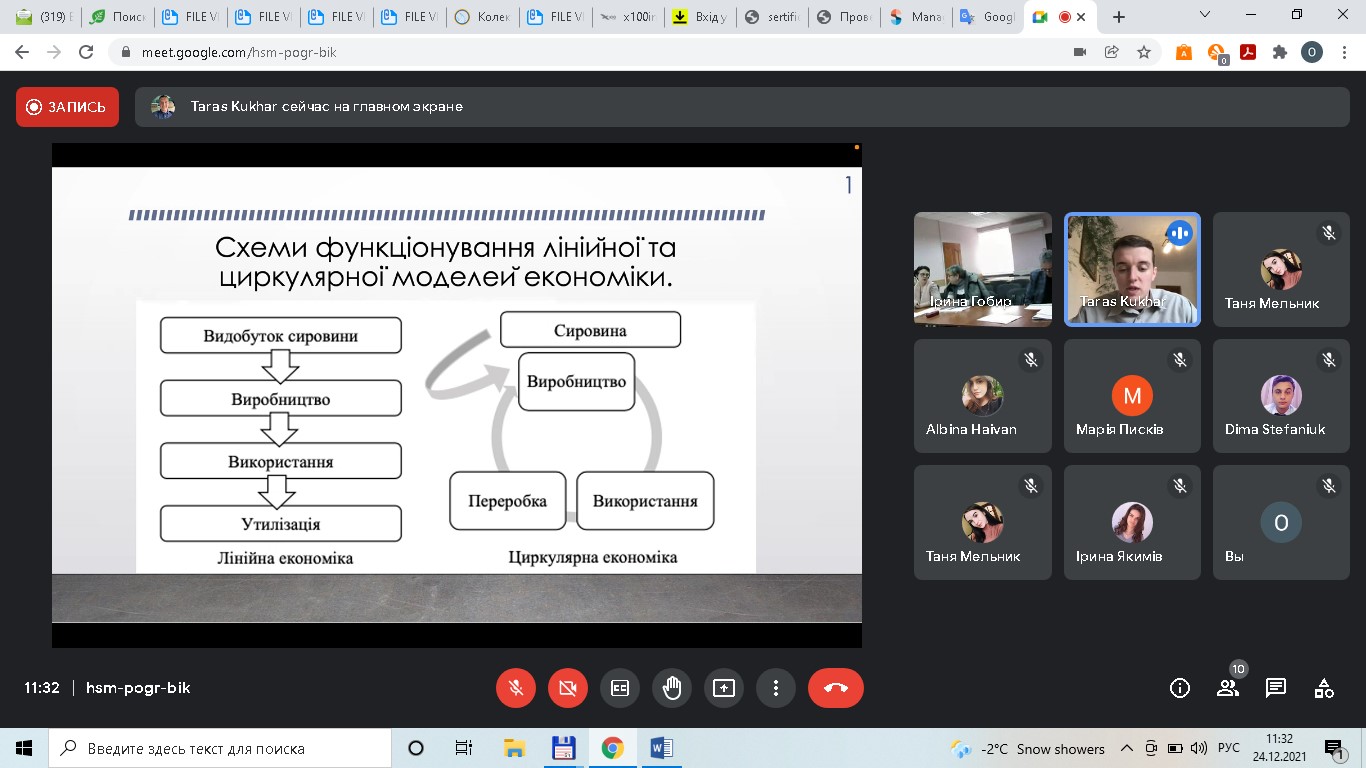
Task: Switch to the 'sertific' tab
Action: (774, 17)
